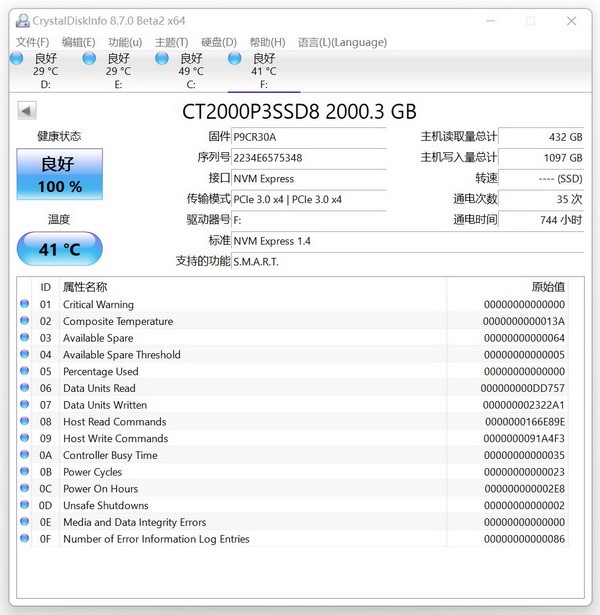
Task: Click the status dot for Available Spare row 03
Action: (24, 337)
